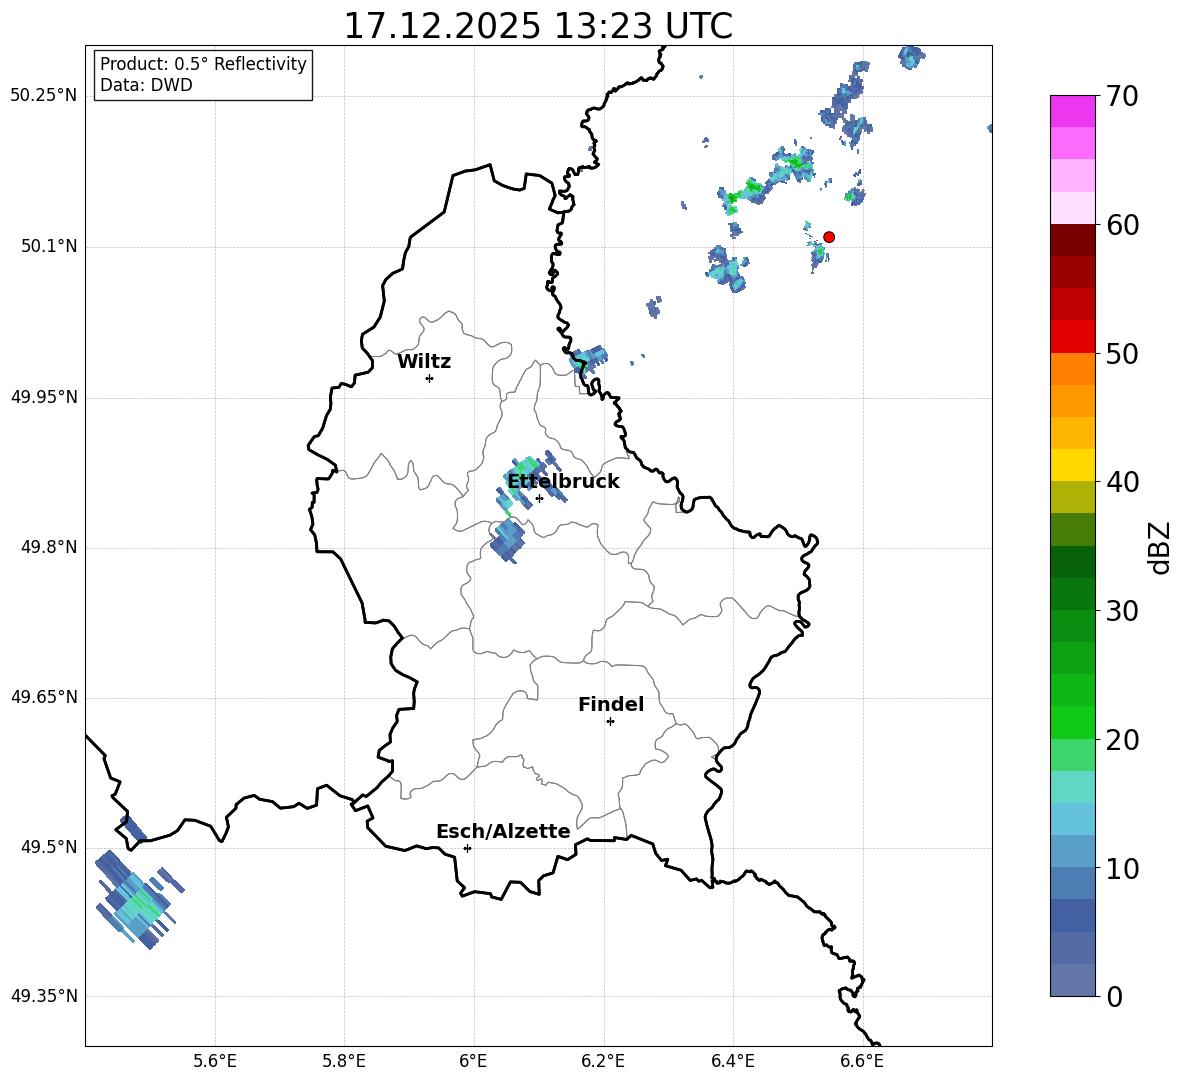Viewport: 1184px width, 1081px height.
Task: Click the 70 colorbar tick label
Action: coord(1122,97)
